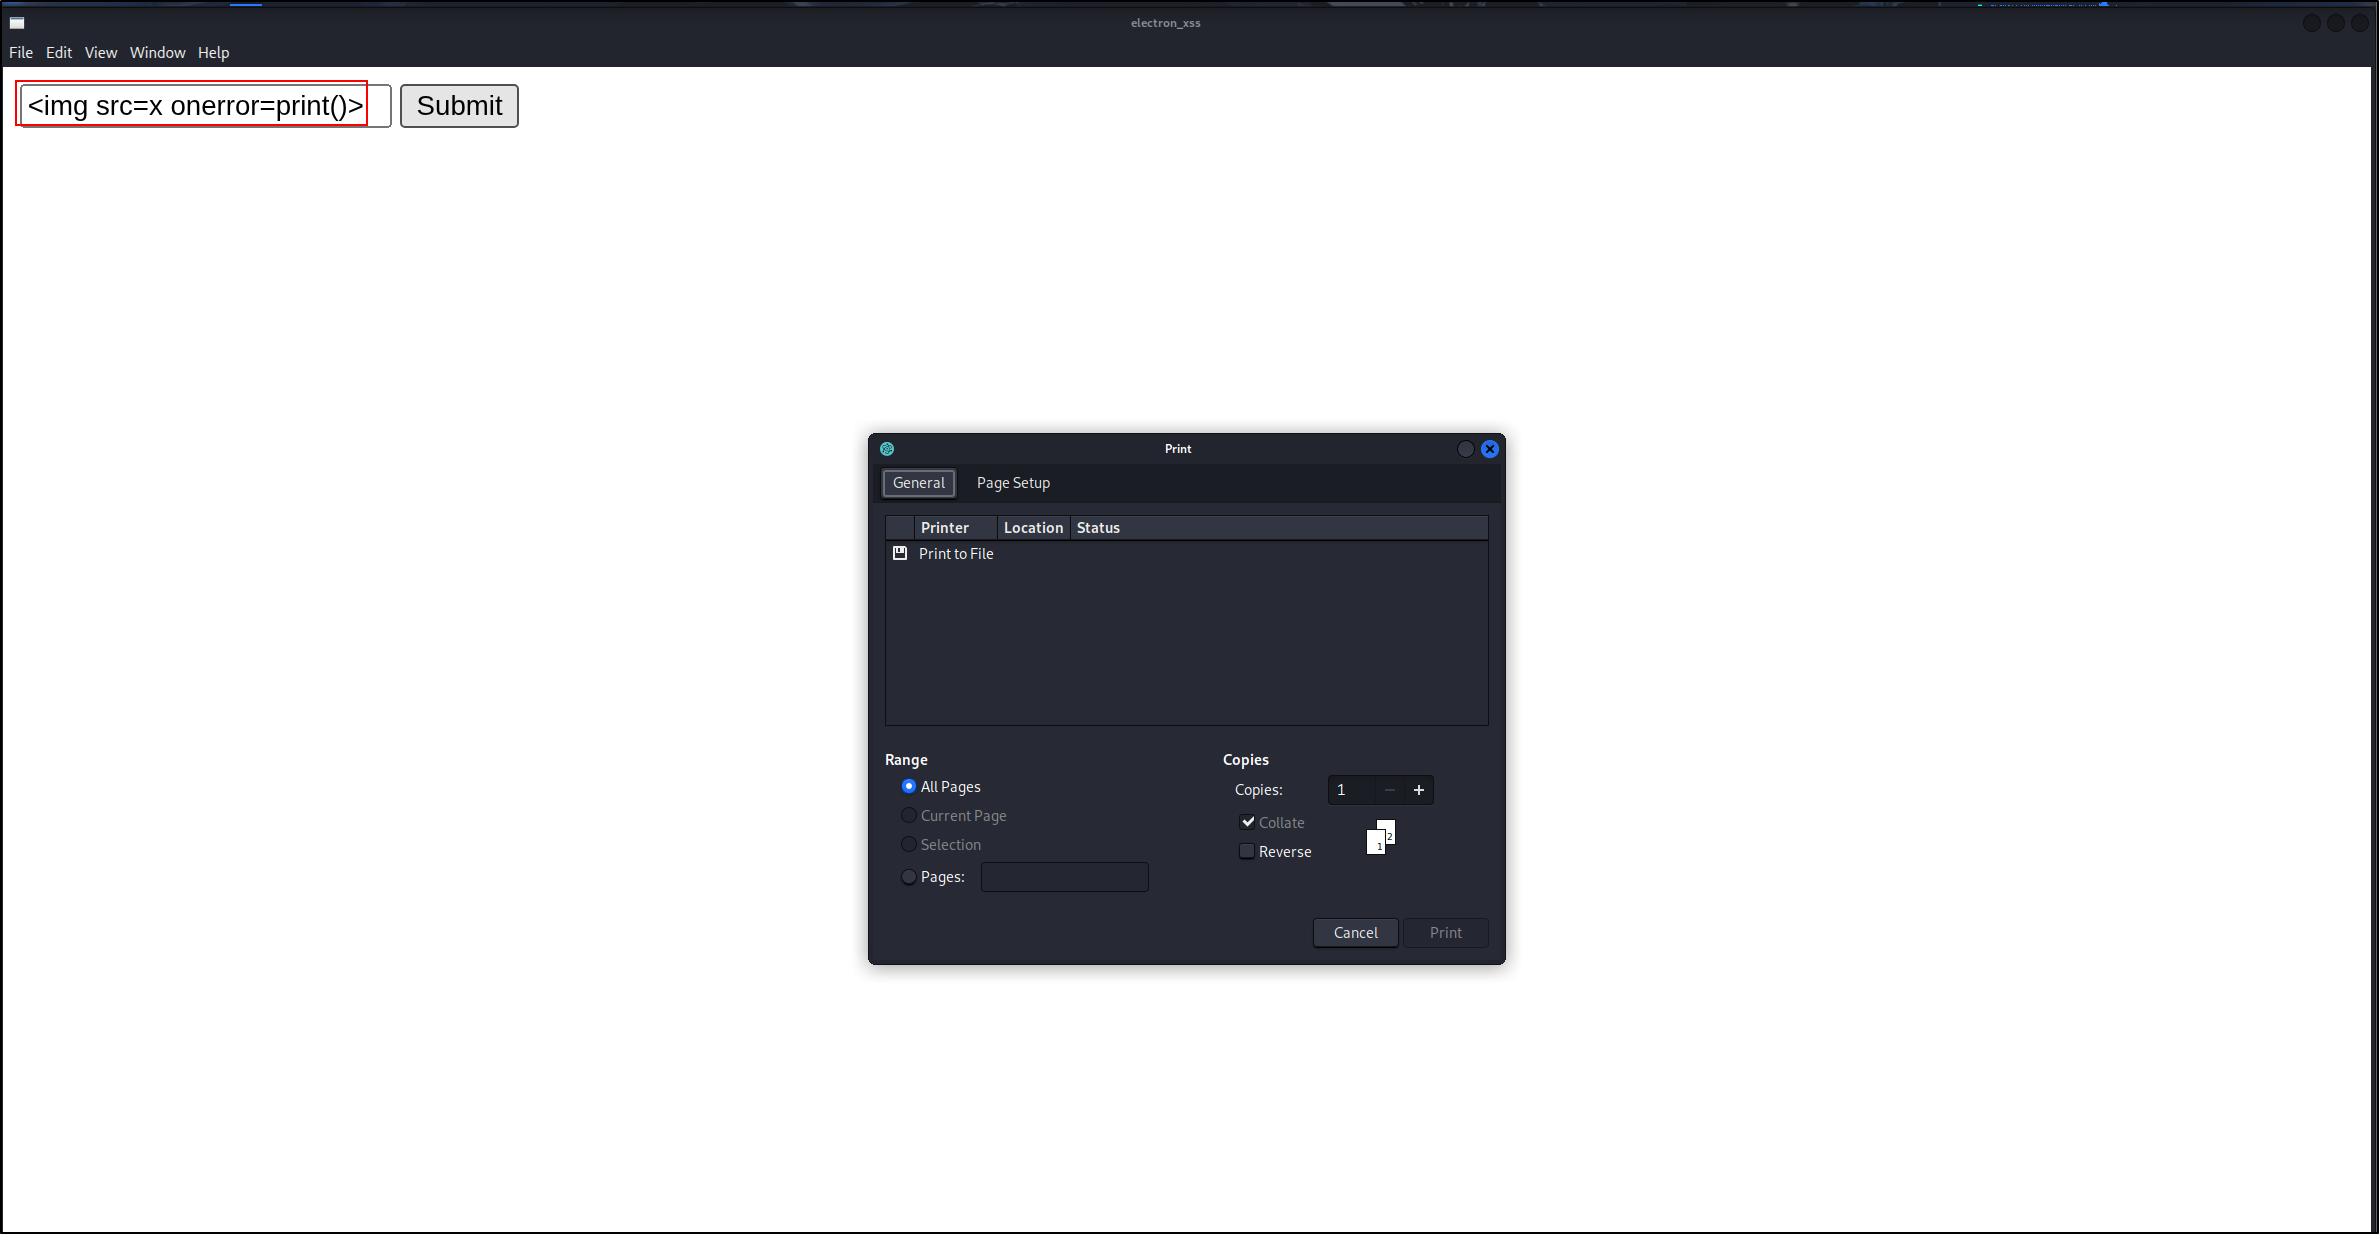Open the File menu
This screenshot has height=1234, width=2379.
pos(20,52)
